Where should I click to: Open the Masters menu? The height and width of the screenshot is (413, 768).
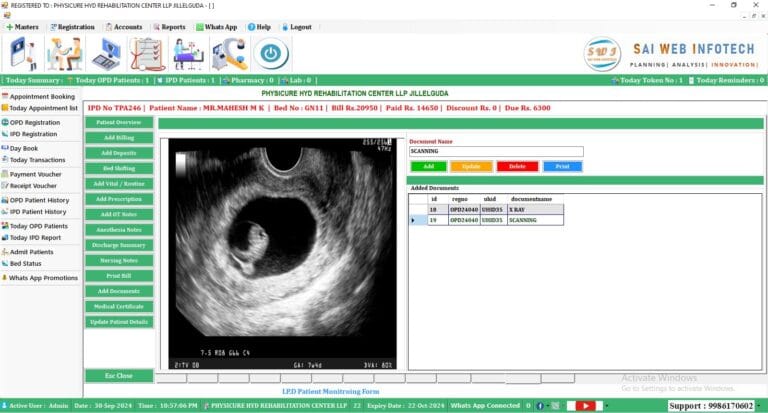[x=22, y=27]
